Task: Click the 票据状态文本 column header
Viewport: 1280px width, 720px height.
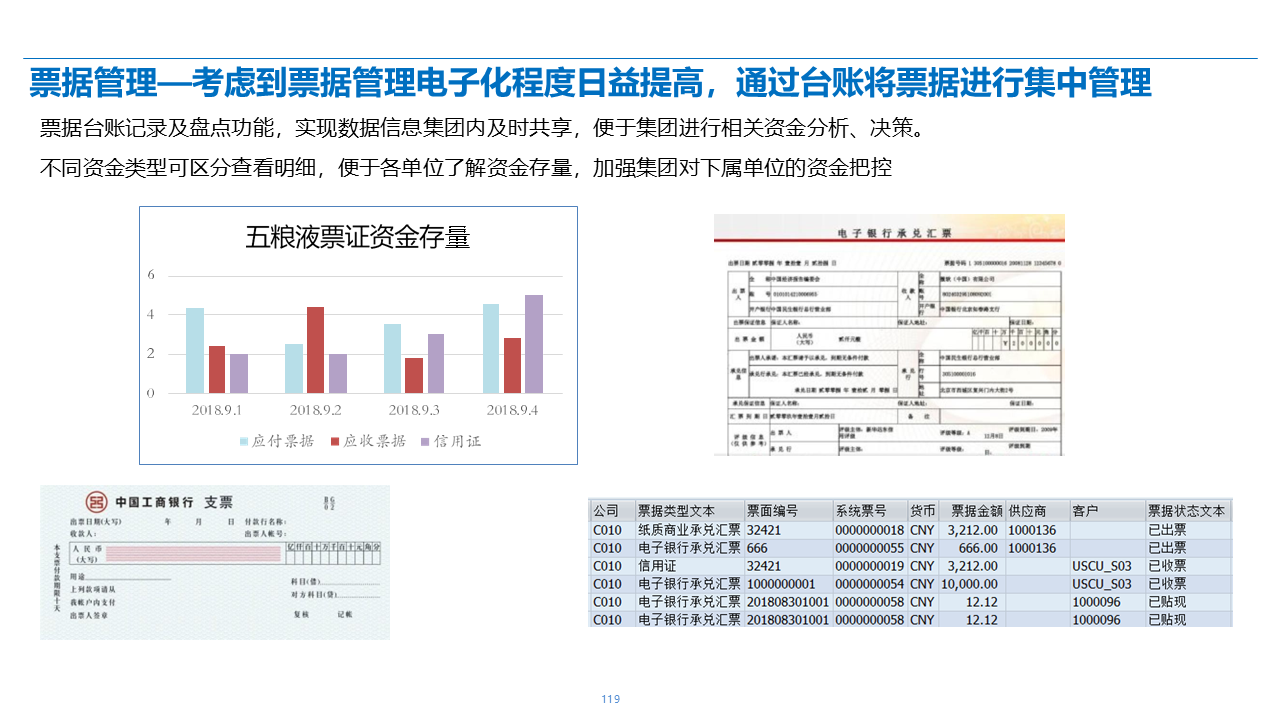Action: (x=1188, y=511)
